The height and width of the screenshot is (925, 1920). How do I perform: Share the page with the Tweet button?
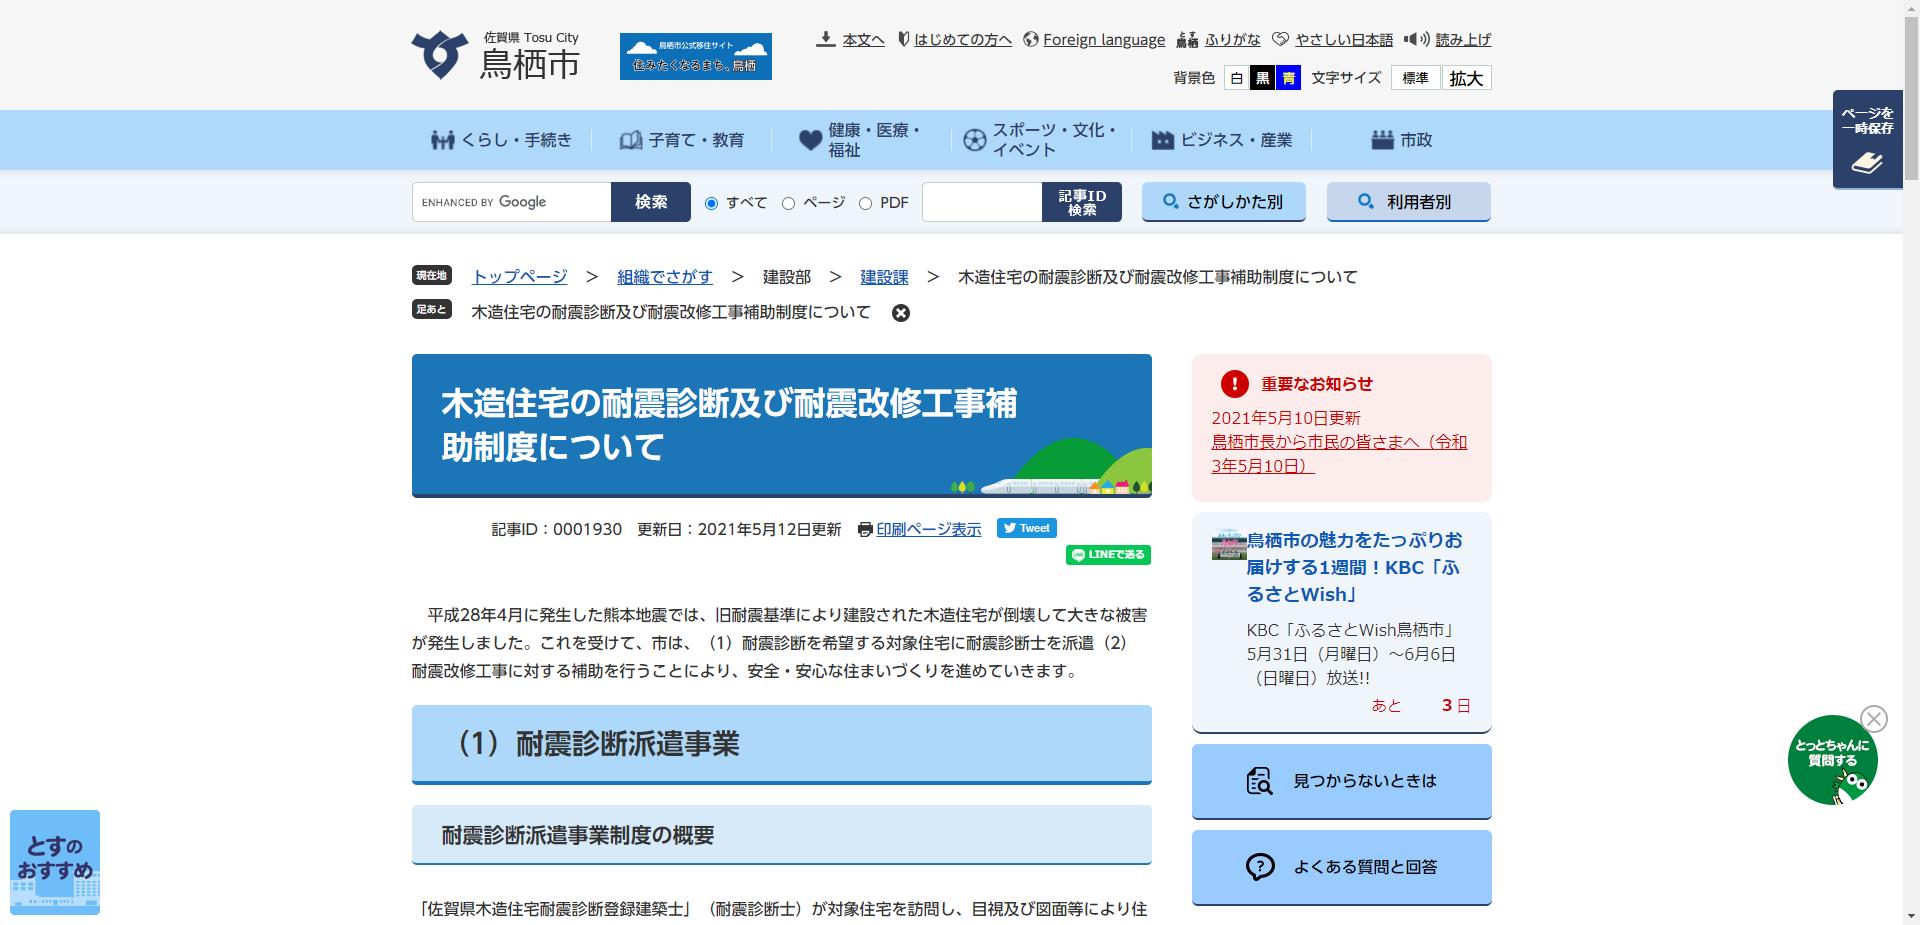pyautogui.click(x=1026, y=527)
